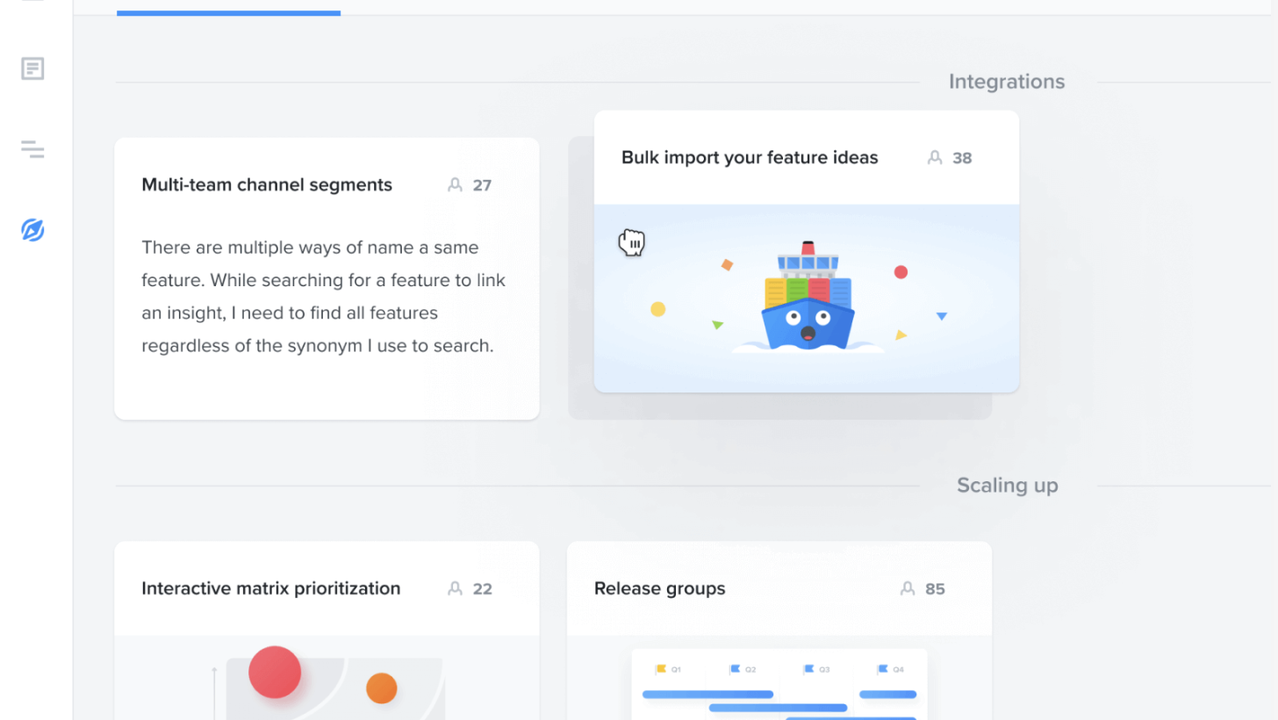The width and height of the screenshot is (1278, 720).
Task: Click voter icon on Interactive matrix prioritization
Action: [455, 589]
